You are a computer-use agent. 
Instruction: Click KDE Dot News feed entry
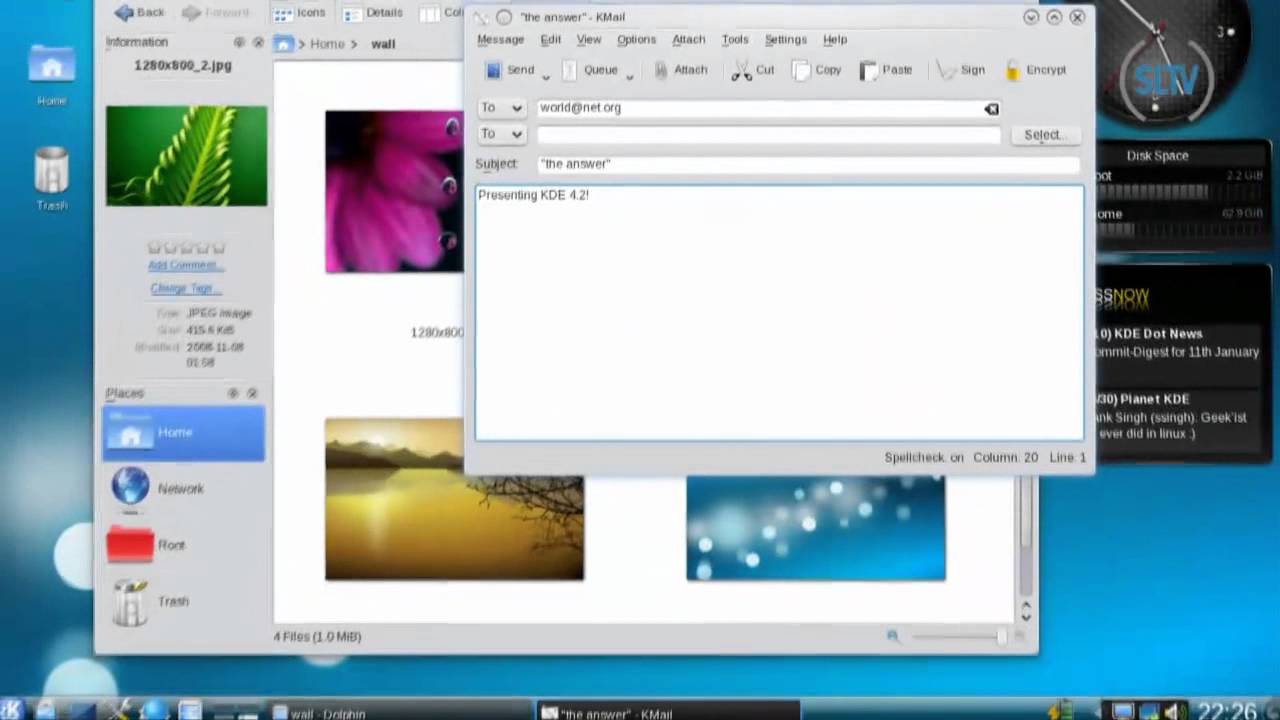click(1179, 342)
